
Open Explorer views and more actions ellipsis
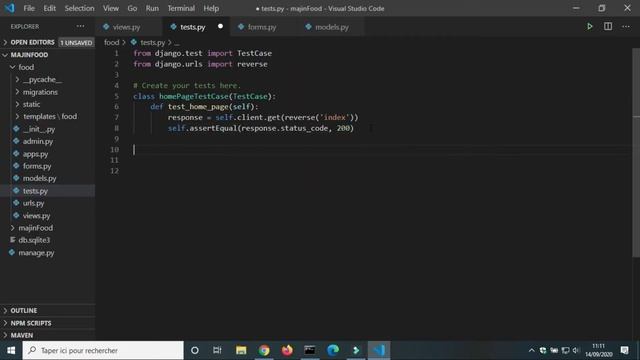click(80, 26)
